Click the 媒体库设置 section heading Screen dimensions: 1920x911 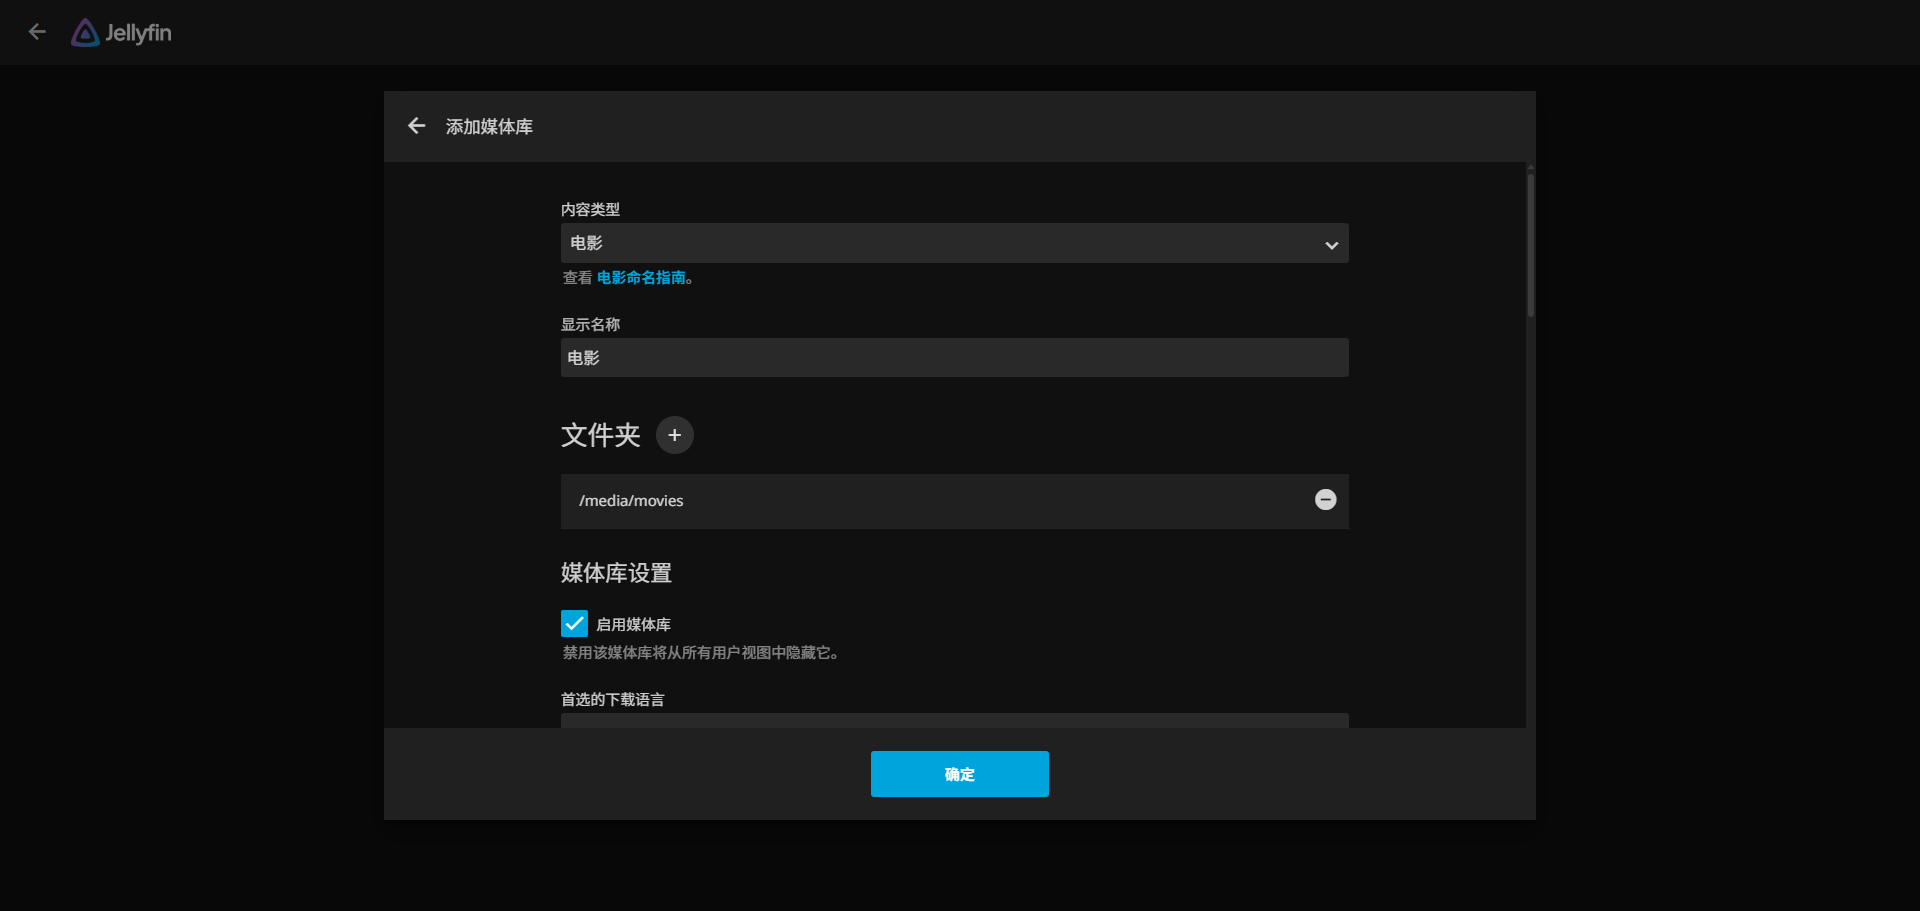(x=616, y=573)
